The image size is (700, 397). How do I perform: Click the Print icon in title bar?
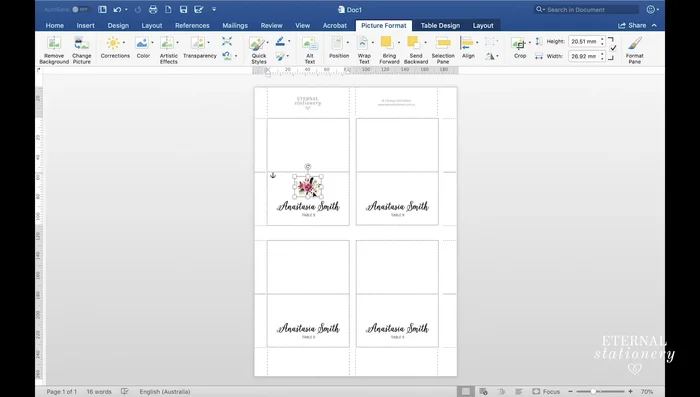click(153, 9)
